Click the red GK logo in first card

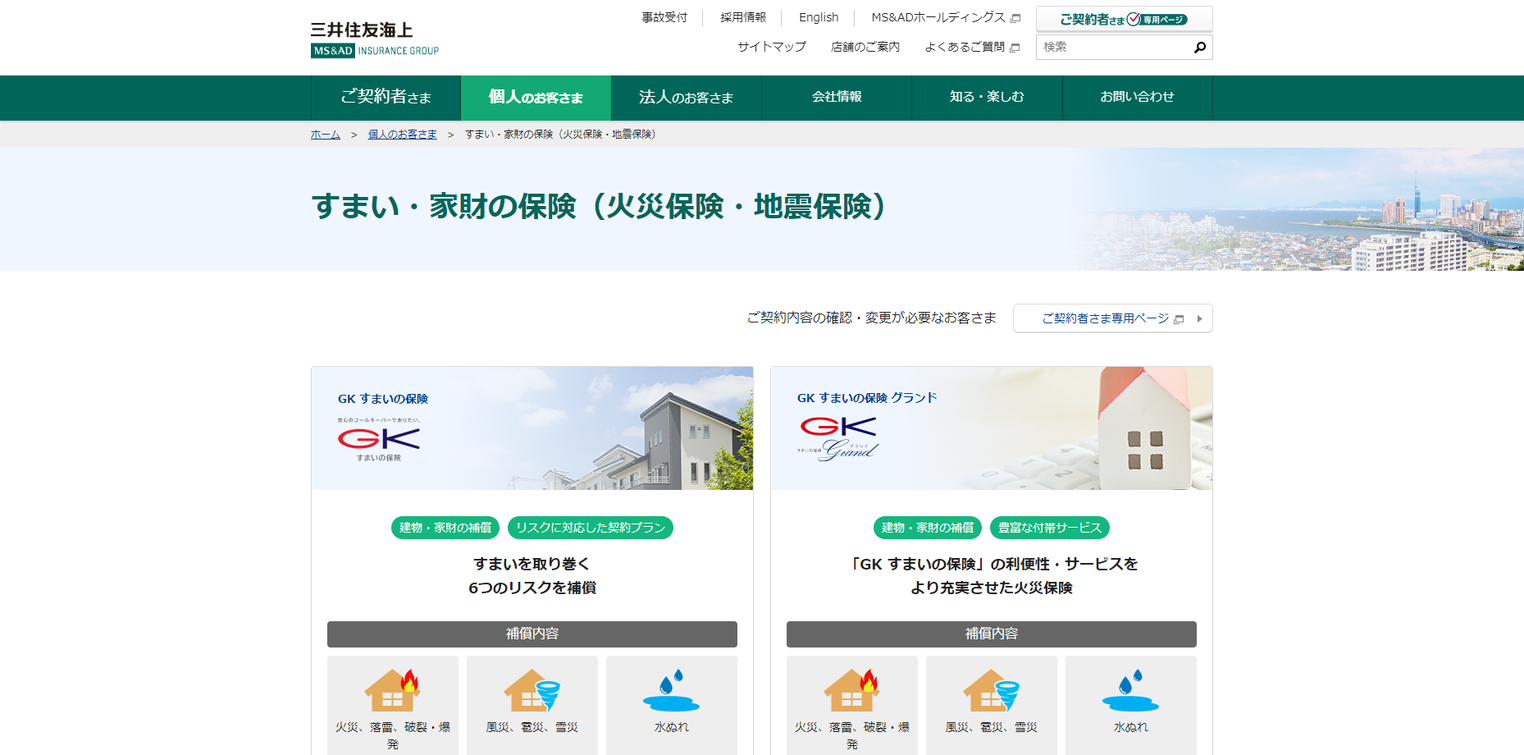pyautogui.click(x=378, y=439)
